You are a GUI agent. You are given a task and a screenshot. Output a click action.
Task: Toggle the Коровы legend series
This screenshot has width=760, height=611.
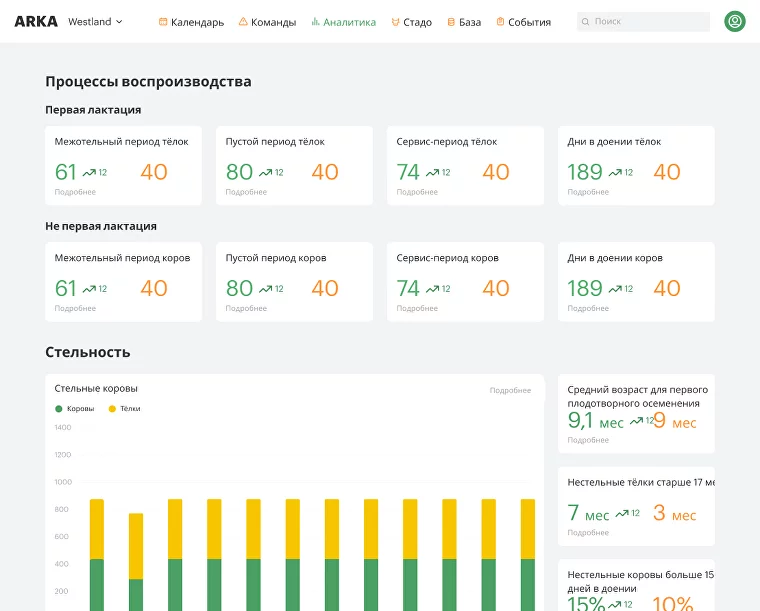point(75,409)
